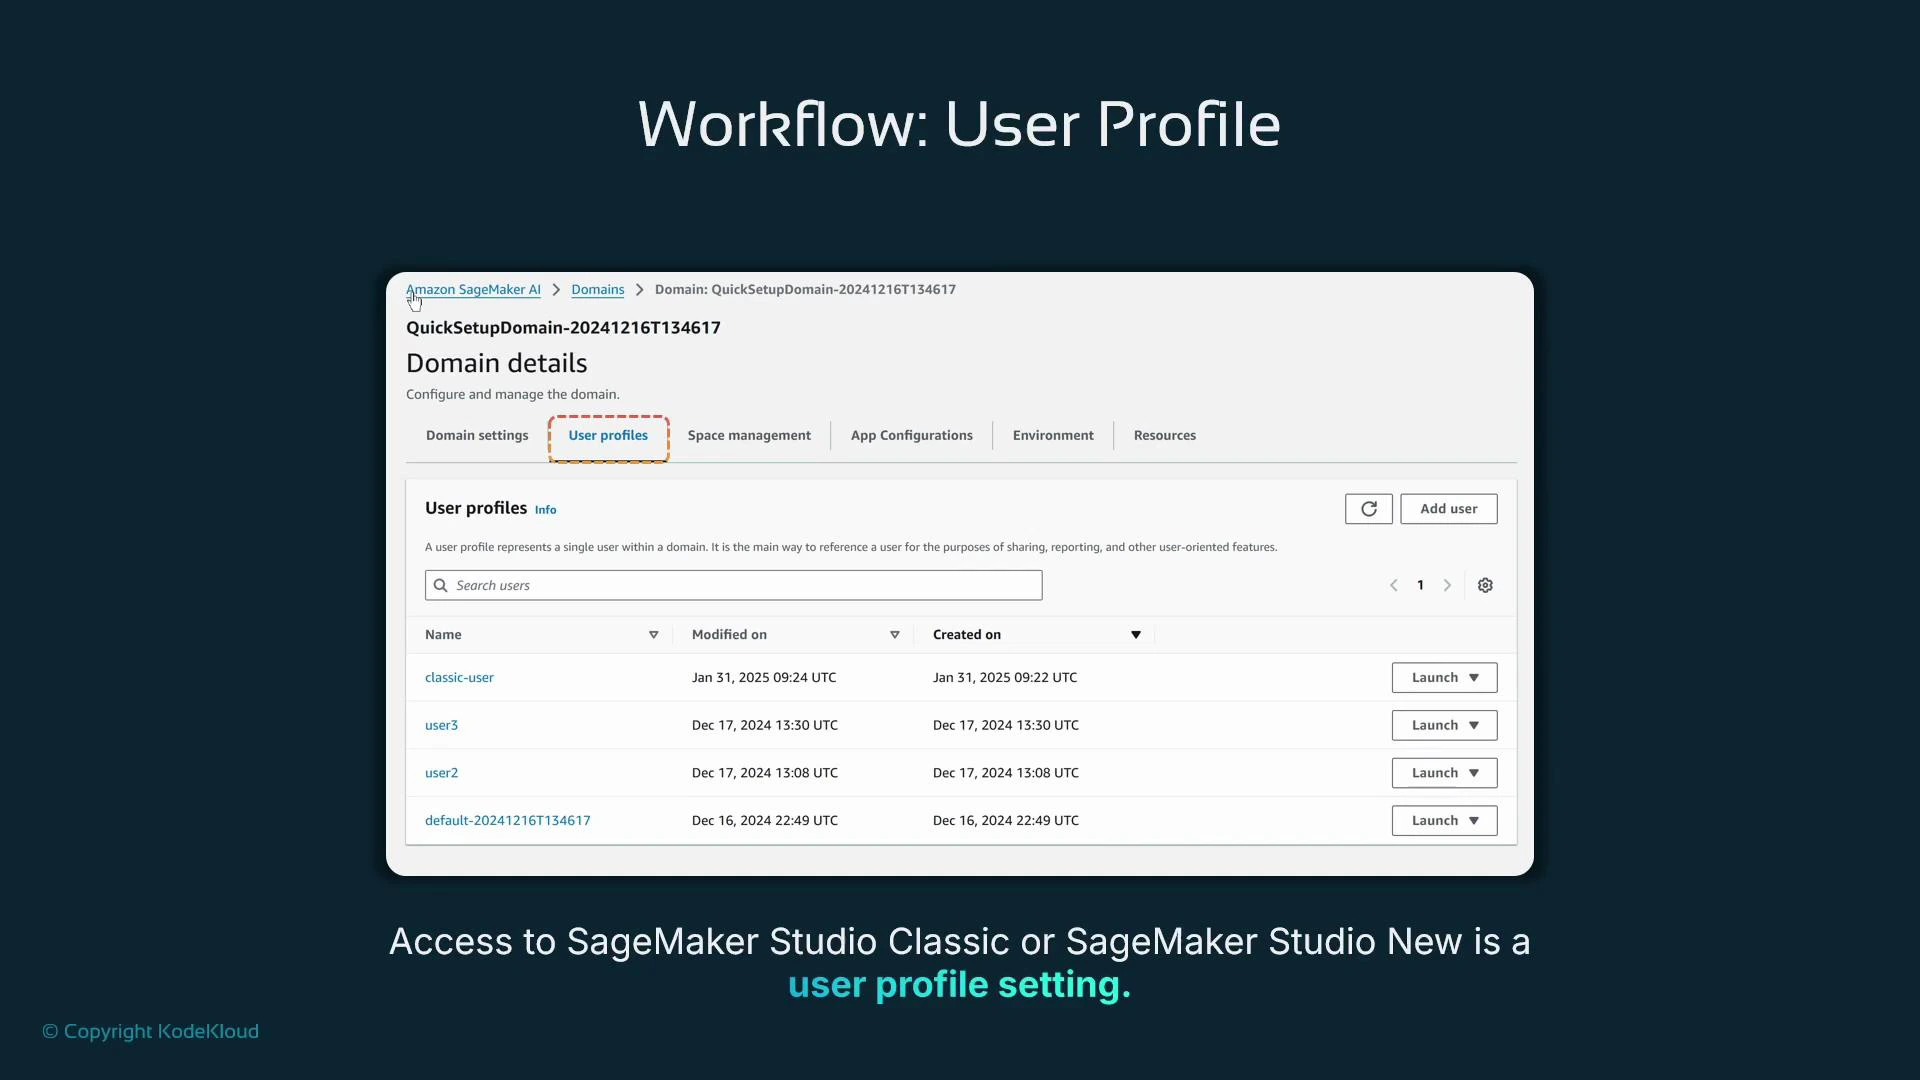Switch to the Space management tab
Screen dimensions: 1920x1080
749,435
